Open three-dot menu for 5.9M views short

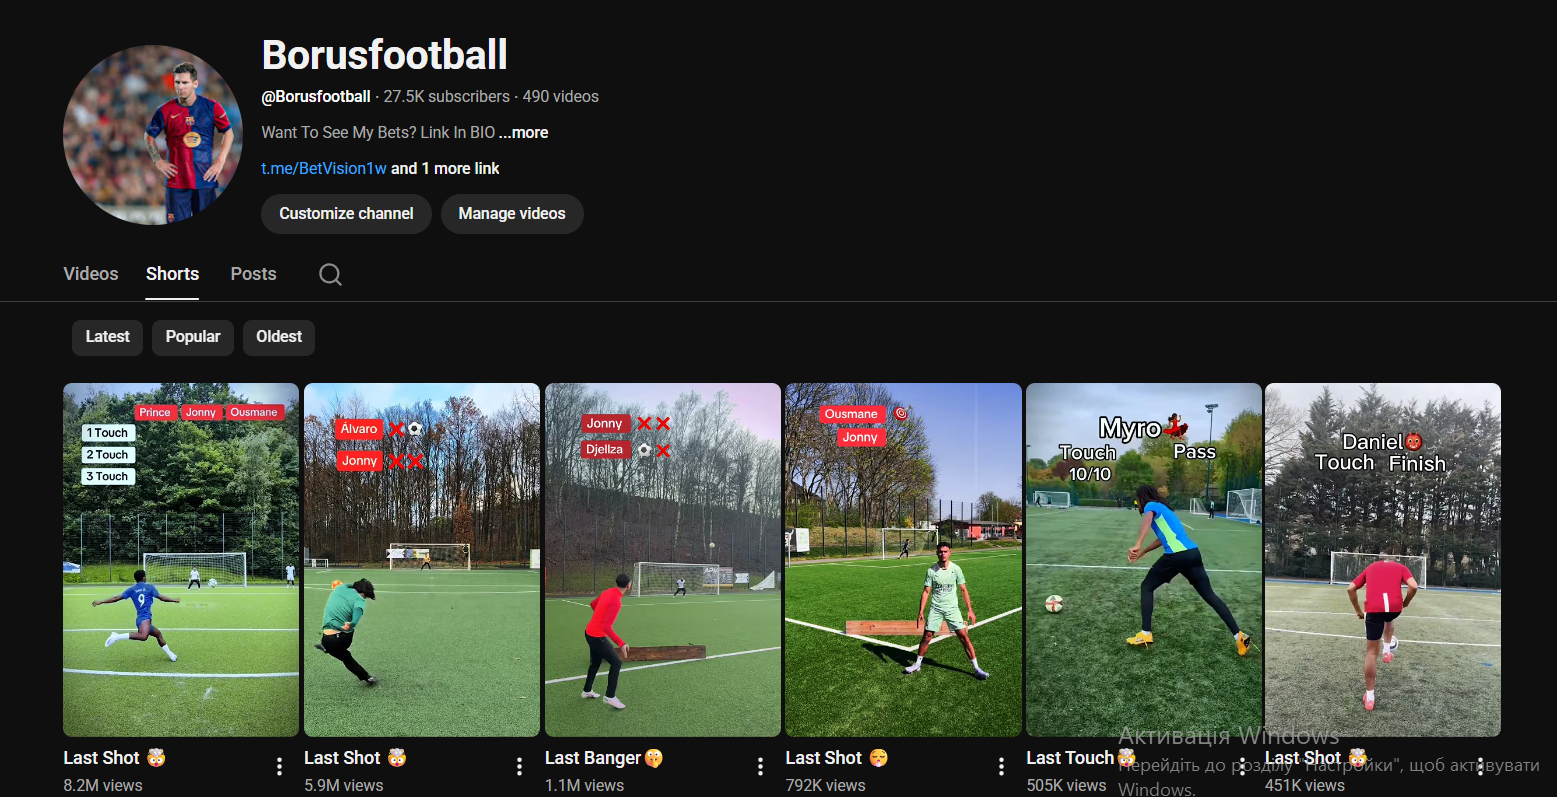tap(519, 766)
